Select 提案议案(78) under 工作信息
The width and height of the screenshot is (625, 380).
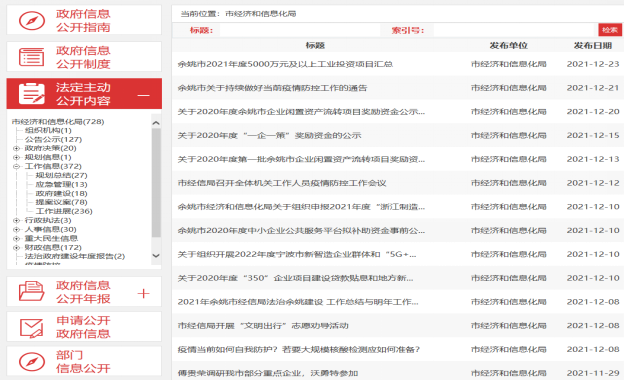(x=61, y=202)
